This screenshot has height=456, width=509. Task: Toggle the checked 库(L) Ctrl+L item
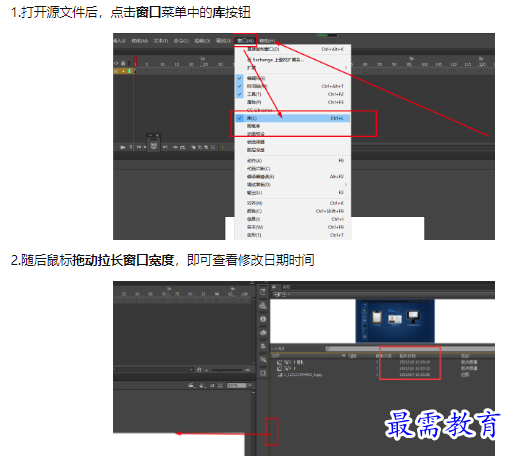pos(293,118)
